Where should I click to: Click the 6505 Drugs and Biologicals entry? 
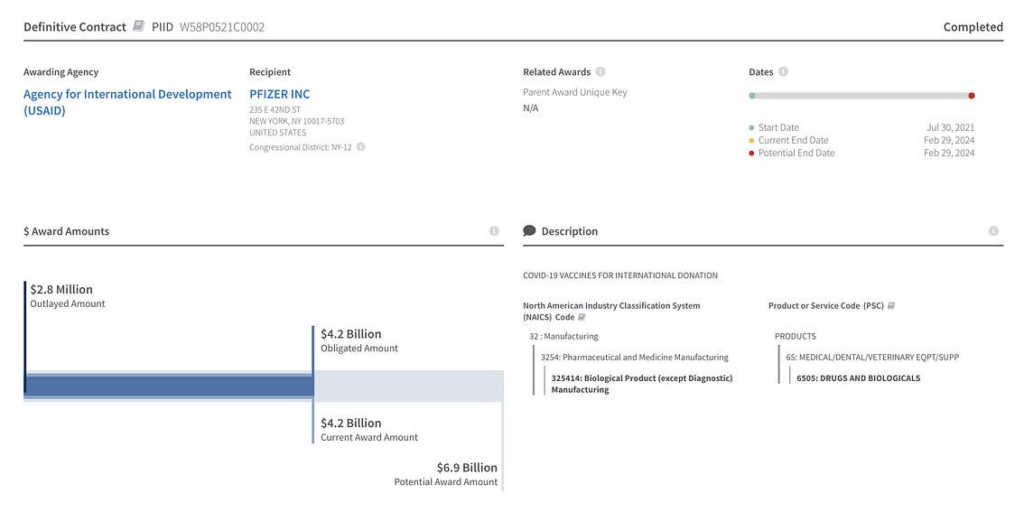coord(858,378)
